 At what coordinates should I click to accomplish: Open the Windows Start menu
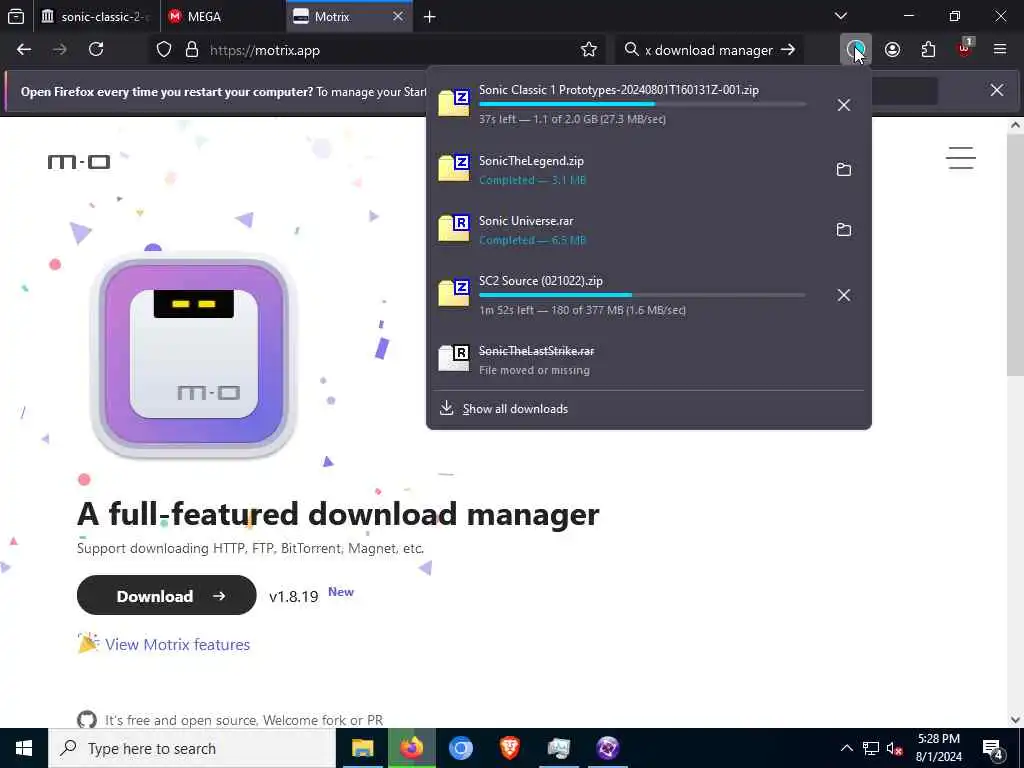(x=24, y=748)
